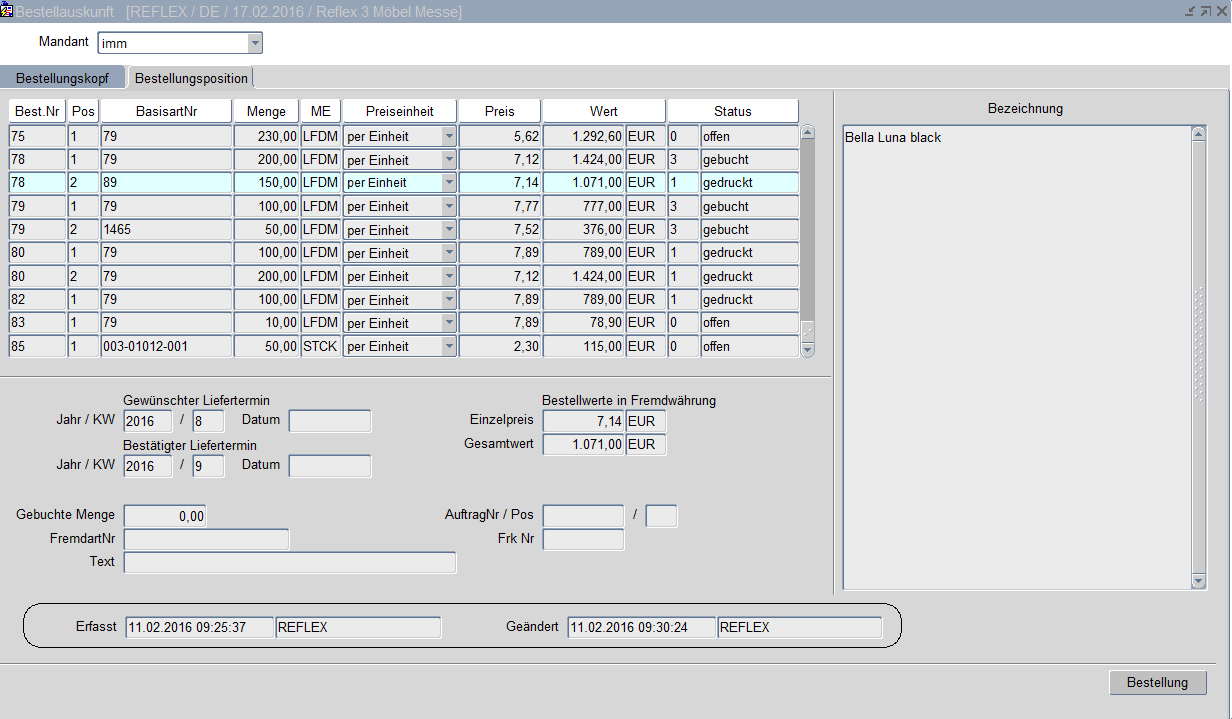Select BasisartNr 1465 cell in table
Image resolution: width=1232 pixels, height=719 pixels.
(x=166, y=230)
